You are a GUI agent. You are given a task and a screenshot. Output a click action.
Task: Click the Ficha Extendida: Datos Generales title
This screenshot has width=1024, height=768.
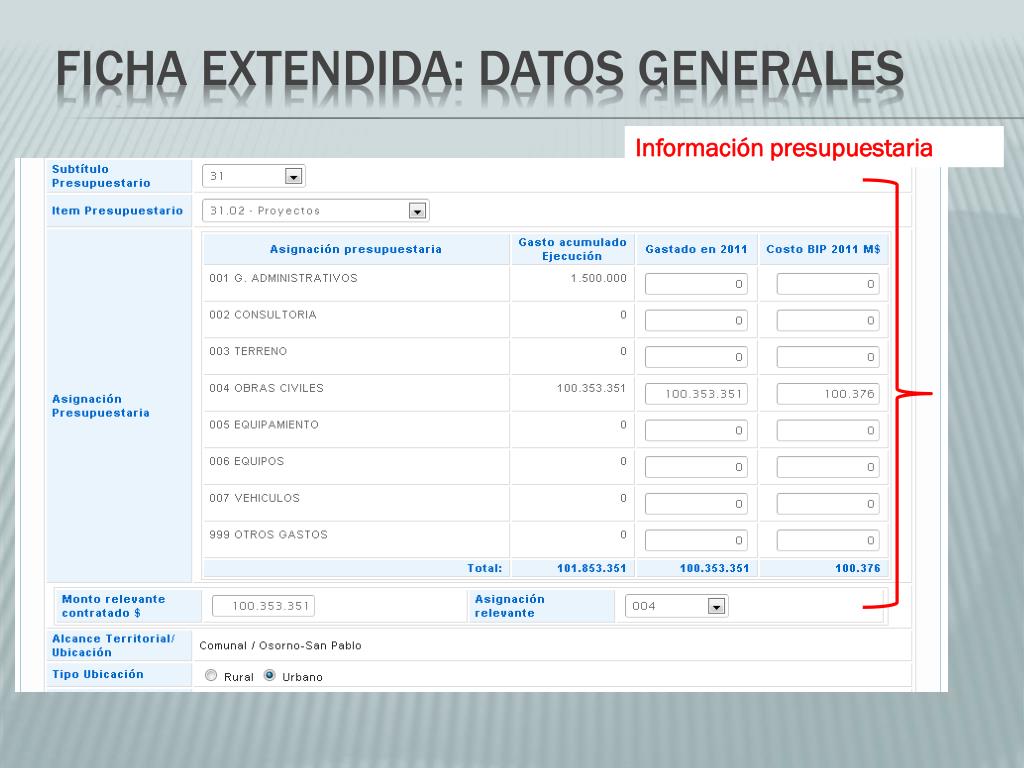480,69
